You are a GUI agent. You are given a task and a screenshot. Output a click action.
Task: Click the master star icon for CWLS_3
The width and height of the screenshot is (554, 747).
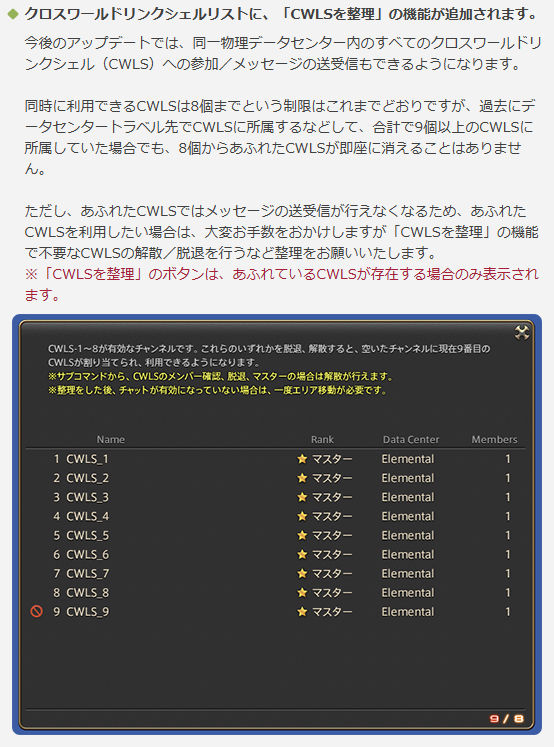tap(302, 497)
